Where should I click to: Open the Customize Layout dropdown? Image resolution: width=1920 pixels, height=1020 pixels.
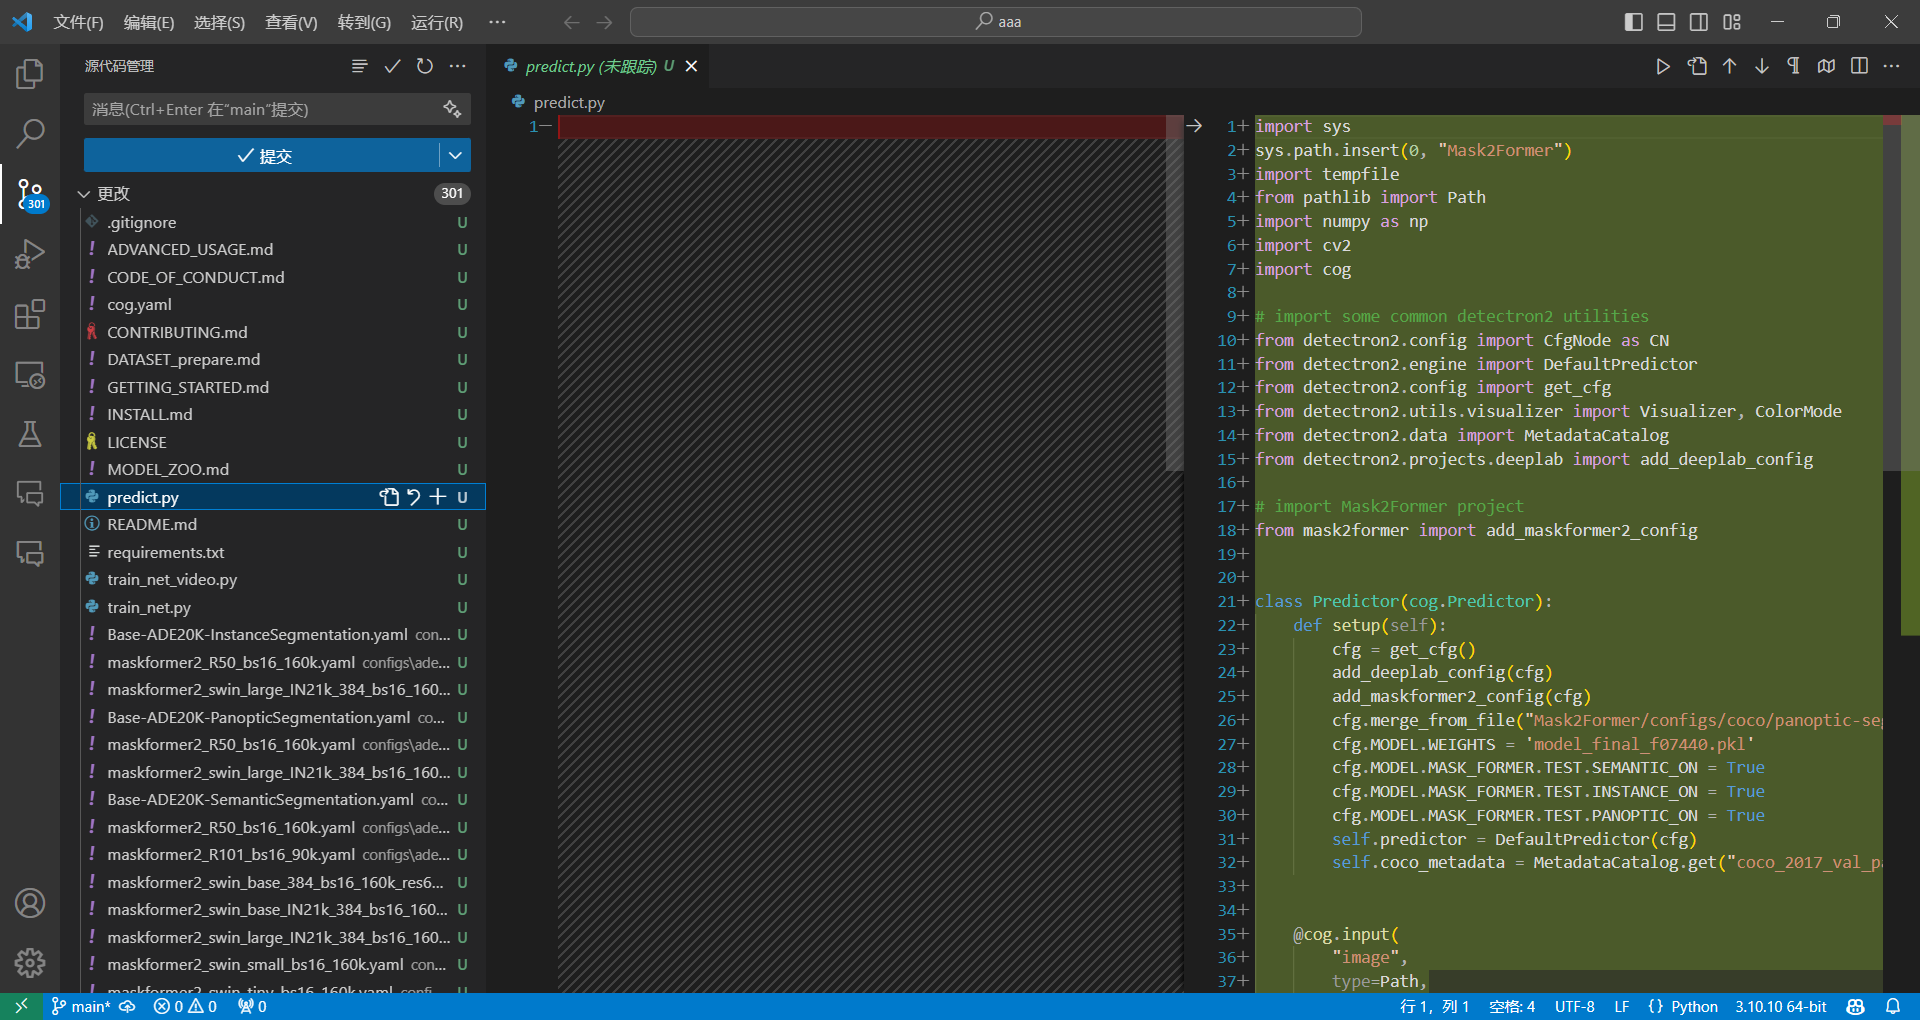[1733, 21]
